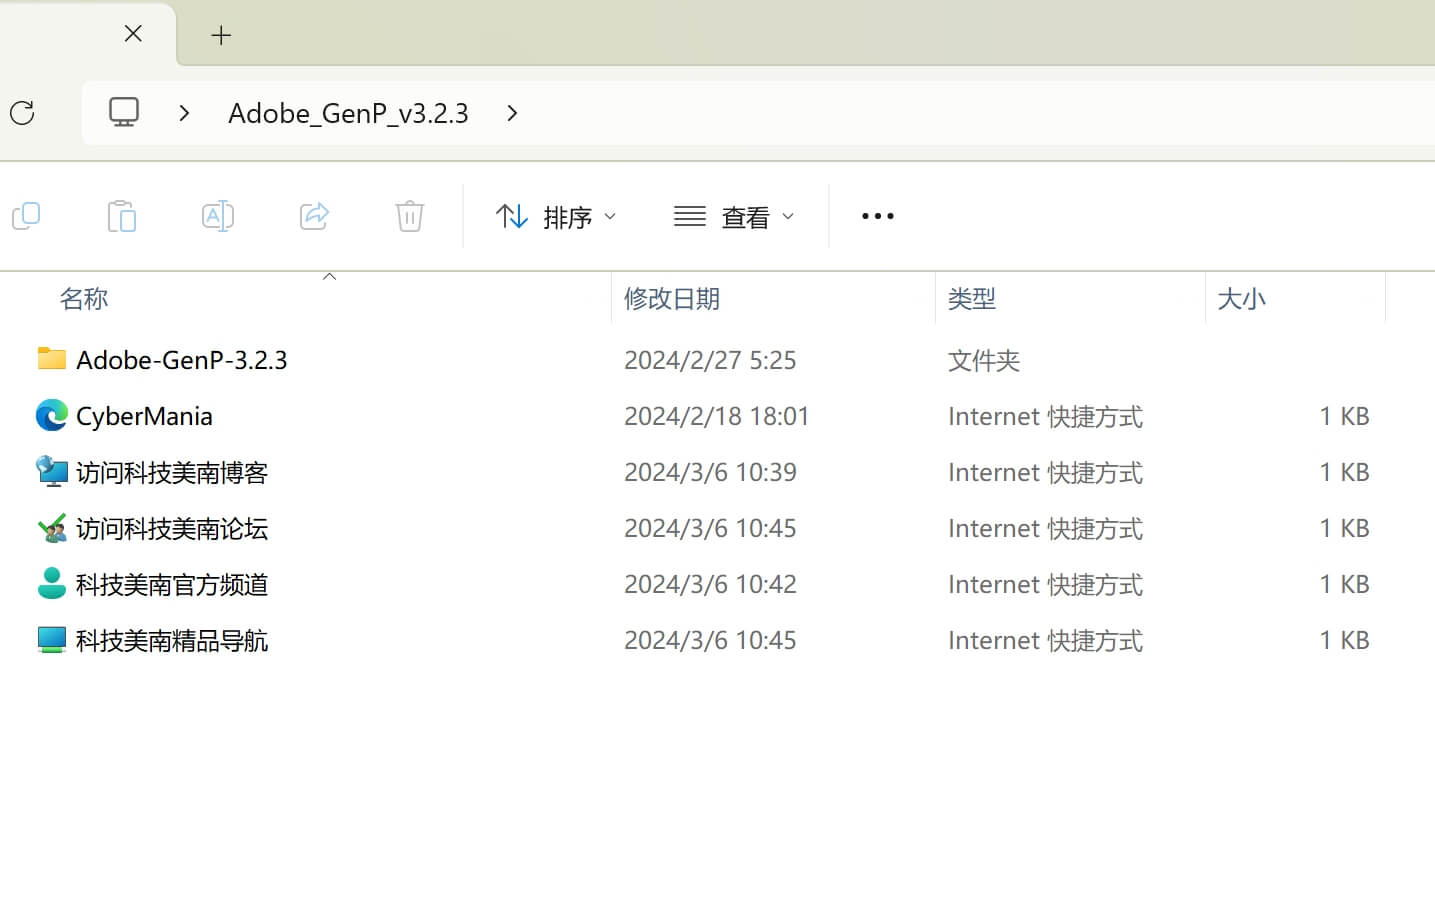The image size is (1435, 901).
Task: Select the CyberMania shortcut name
Action: point(144,416)
